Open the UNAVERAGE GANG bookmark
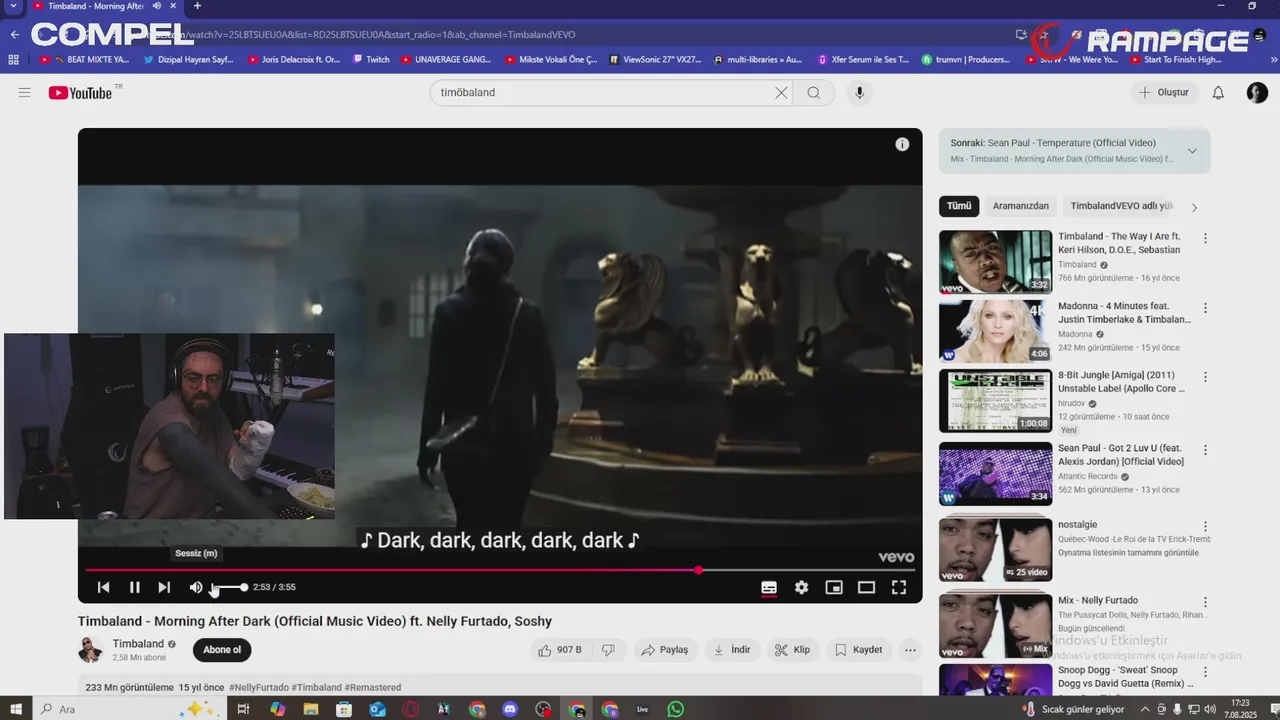Image resolution: width=1280 pixels, height=720 pixels. (446, 60)
